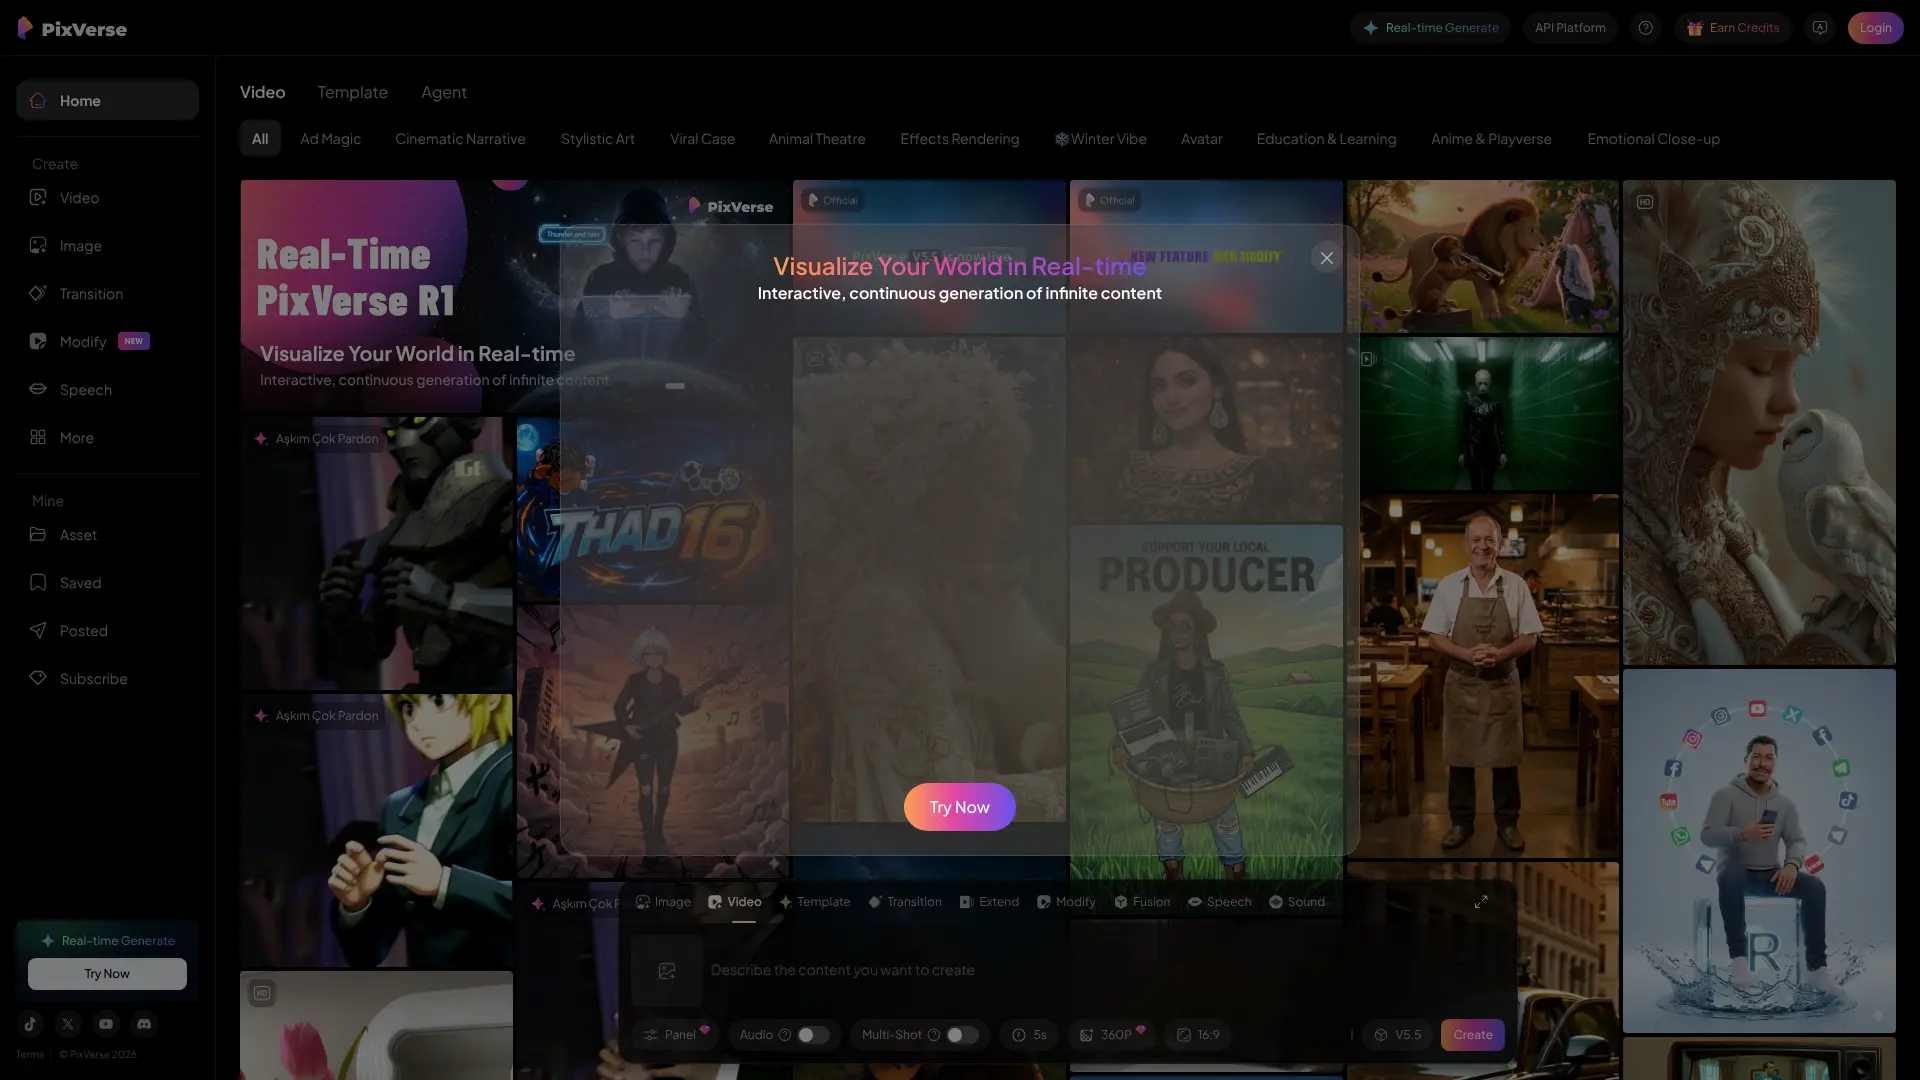Click the prompt description input field
This screenshot has width=1920, height=1080.
(1105, 971)
